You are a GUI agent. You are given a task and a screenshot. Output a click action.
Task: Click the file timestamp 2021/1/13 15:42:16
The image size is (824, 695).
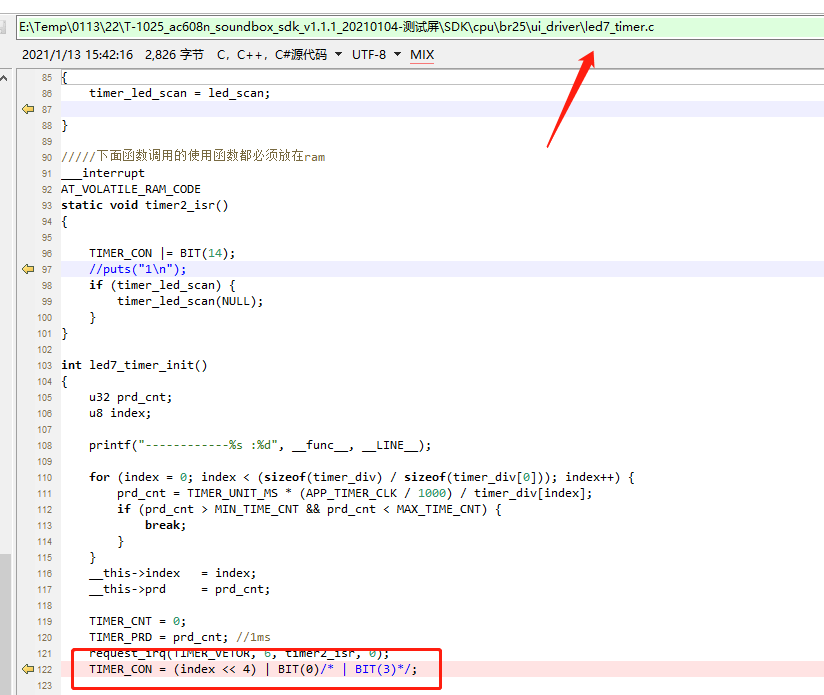[77, 55]
